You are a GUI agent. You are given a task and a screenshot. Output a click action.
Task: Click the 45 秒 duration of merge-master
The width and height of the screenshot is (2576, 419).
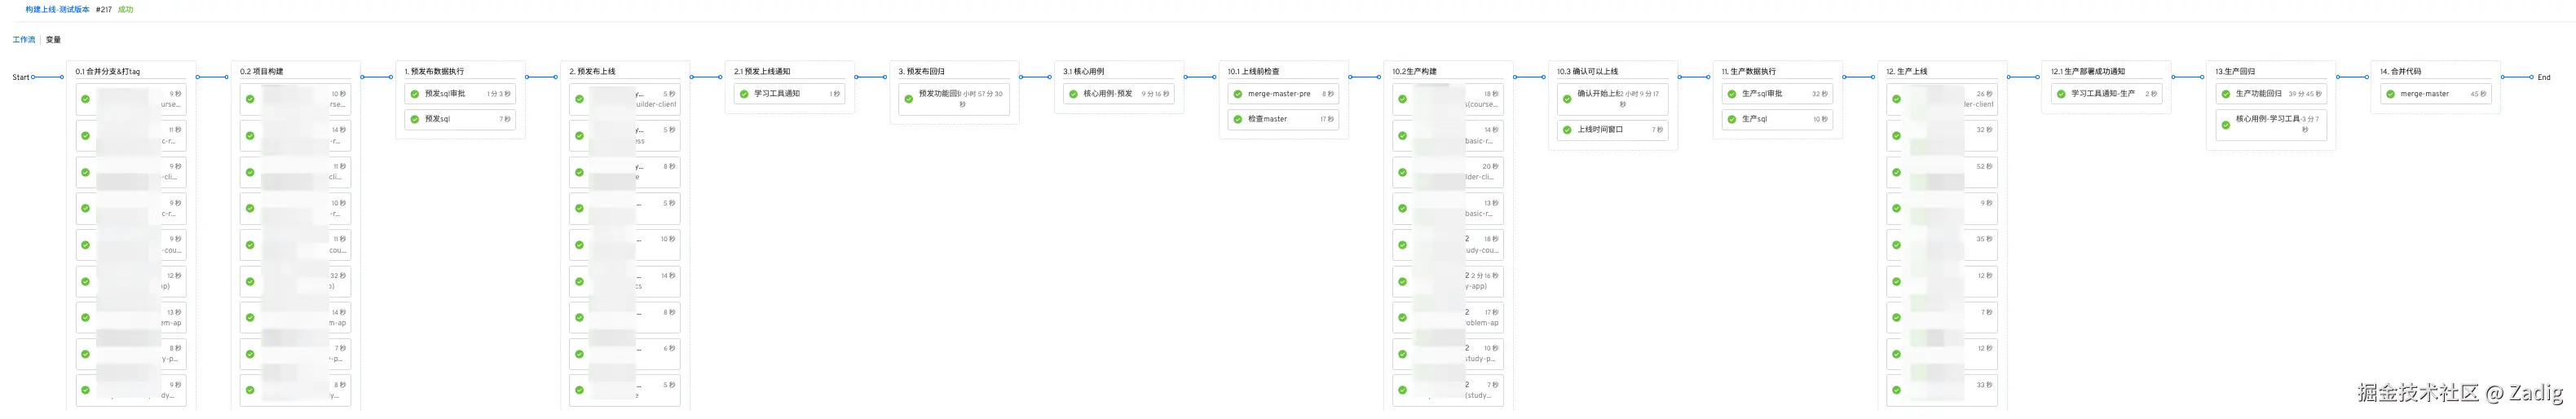tap(2478, 94)
